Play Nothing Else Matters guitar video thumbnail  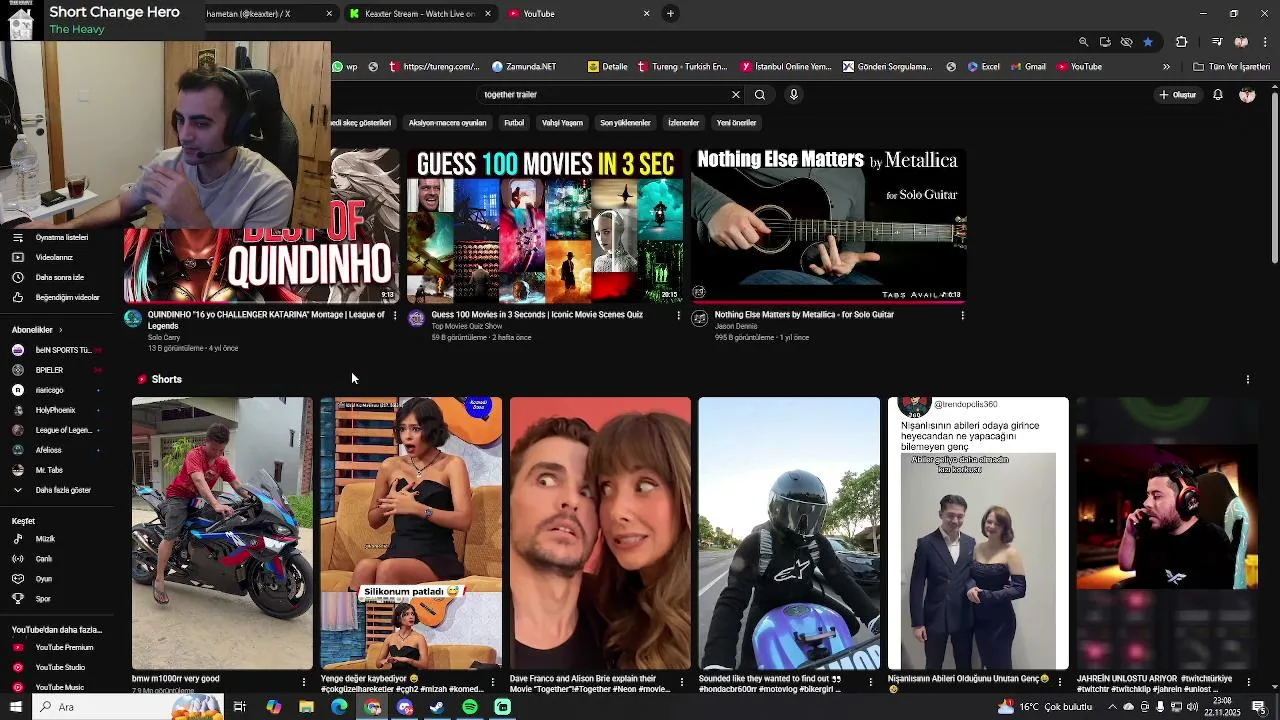[829, 225]
